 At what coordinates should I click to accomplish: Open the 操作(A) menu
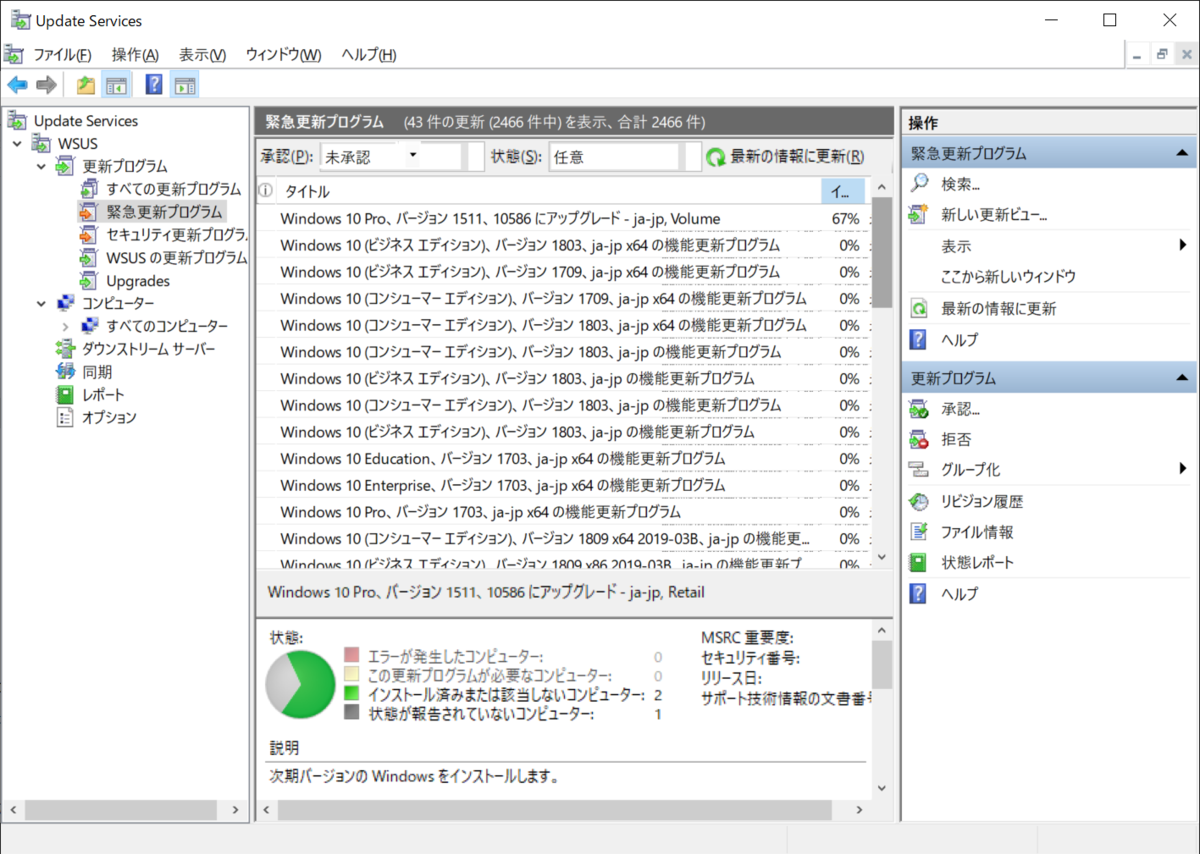click(135, 55)
